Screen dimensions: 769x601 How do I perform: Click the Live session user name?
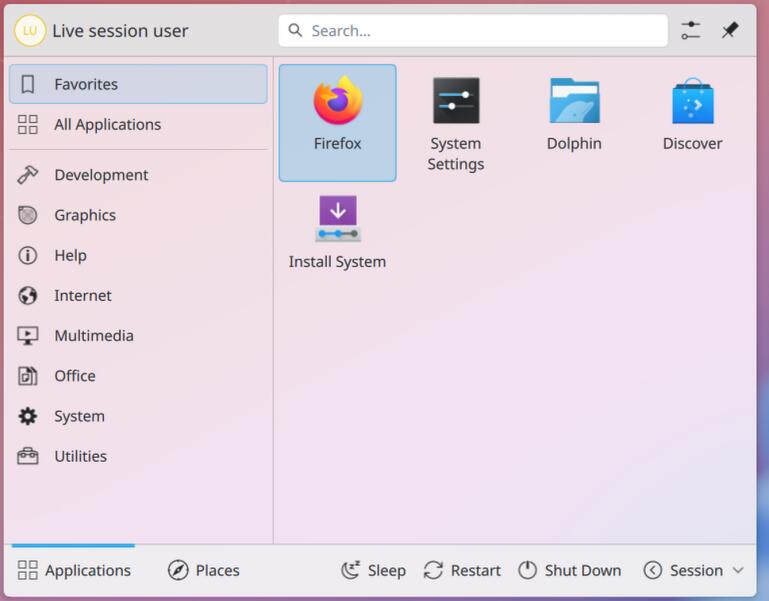(x=120, y=30)
